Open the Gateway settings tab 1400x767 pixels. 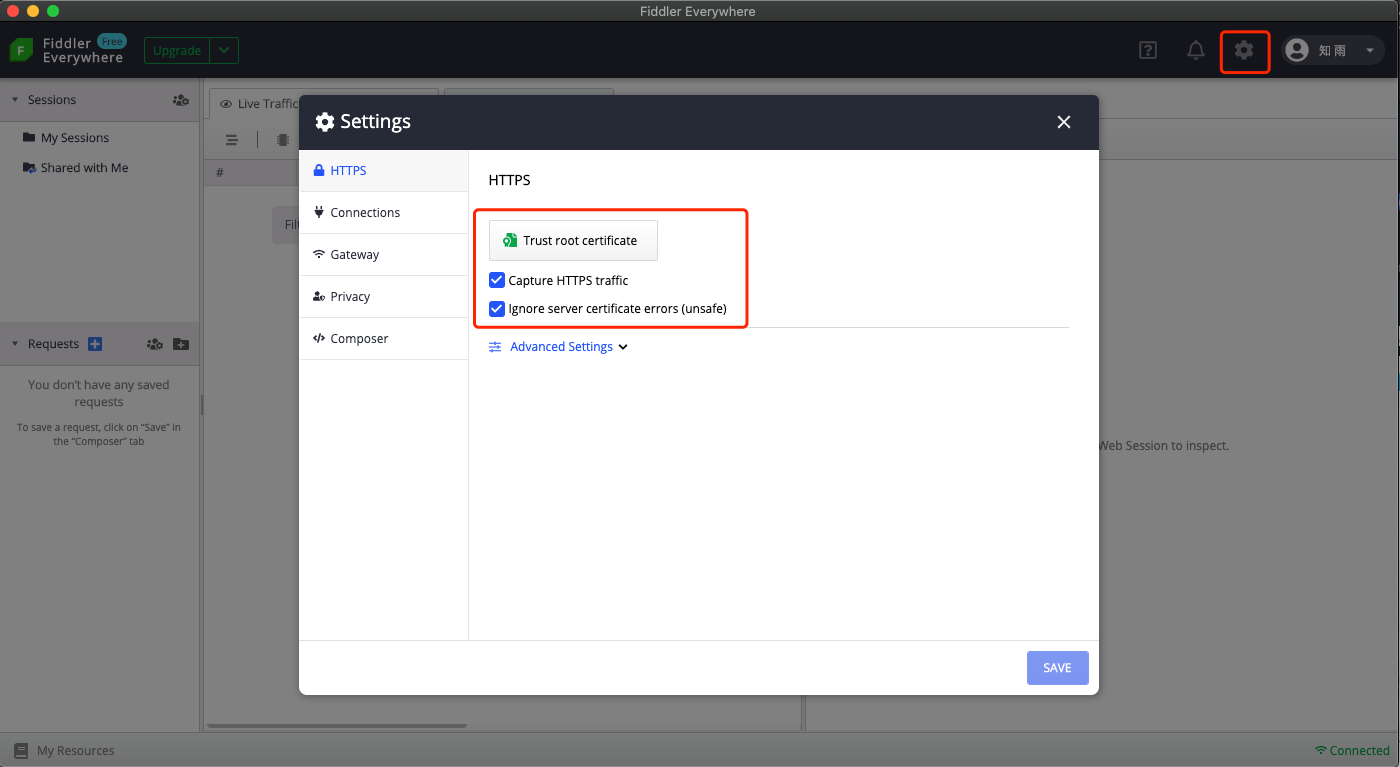coord(355,255)
